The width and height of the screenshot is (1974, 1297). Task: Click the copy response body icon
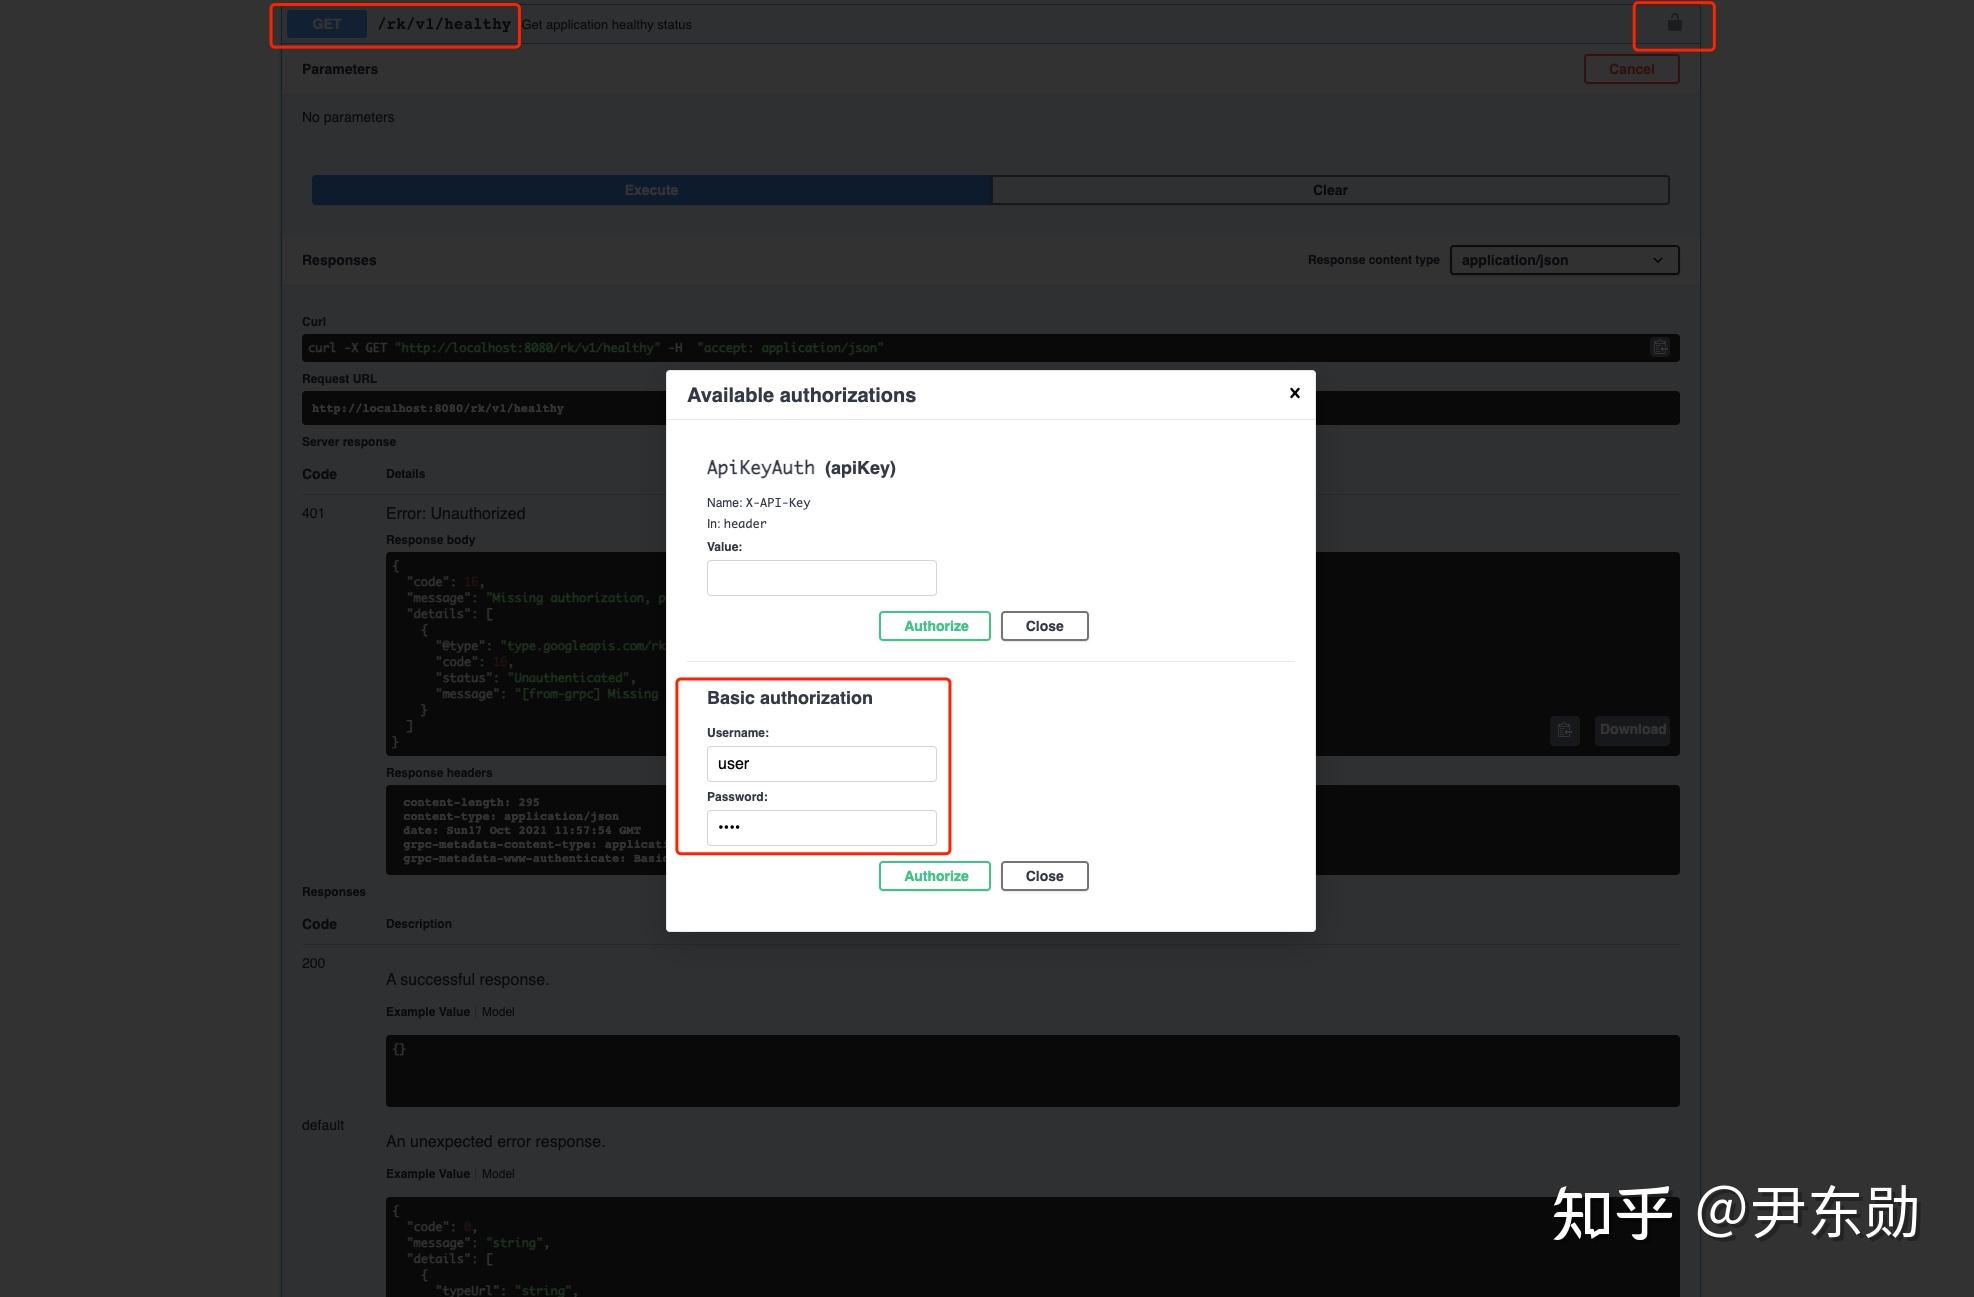point(1564,730)
